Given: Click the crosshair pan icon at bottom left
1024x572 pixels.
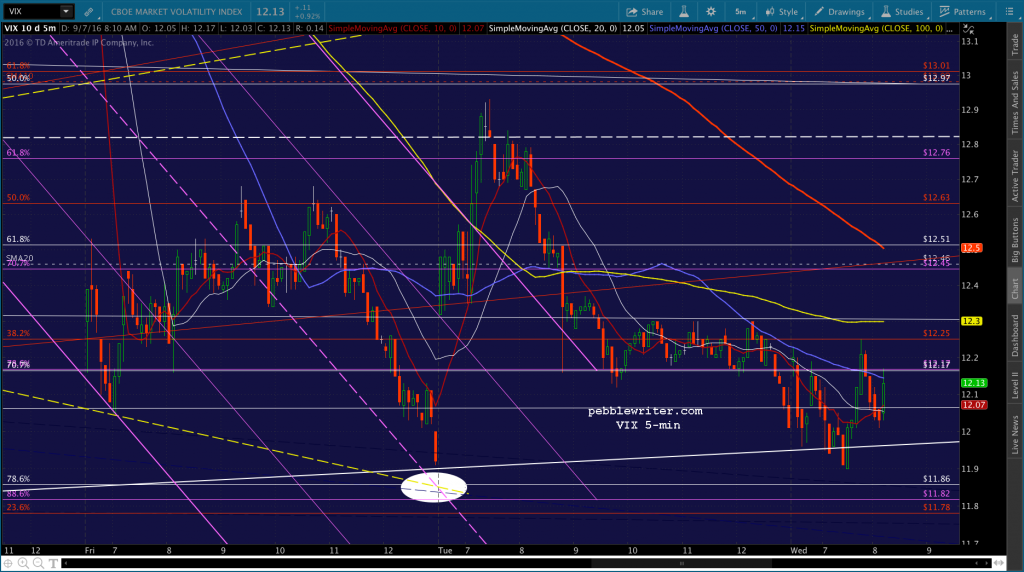Looking at the screenshot, I should [x=8, y=563].
